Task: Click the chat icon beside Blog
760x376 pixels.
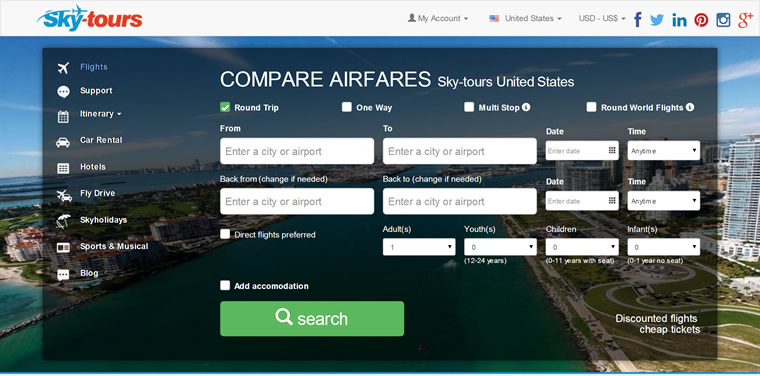Action: point(63,275)
